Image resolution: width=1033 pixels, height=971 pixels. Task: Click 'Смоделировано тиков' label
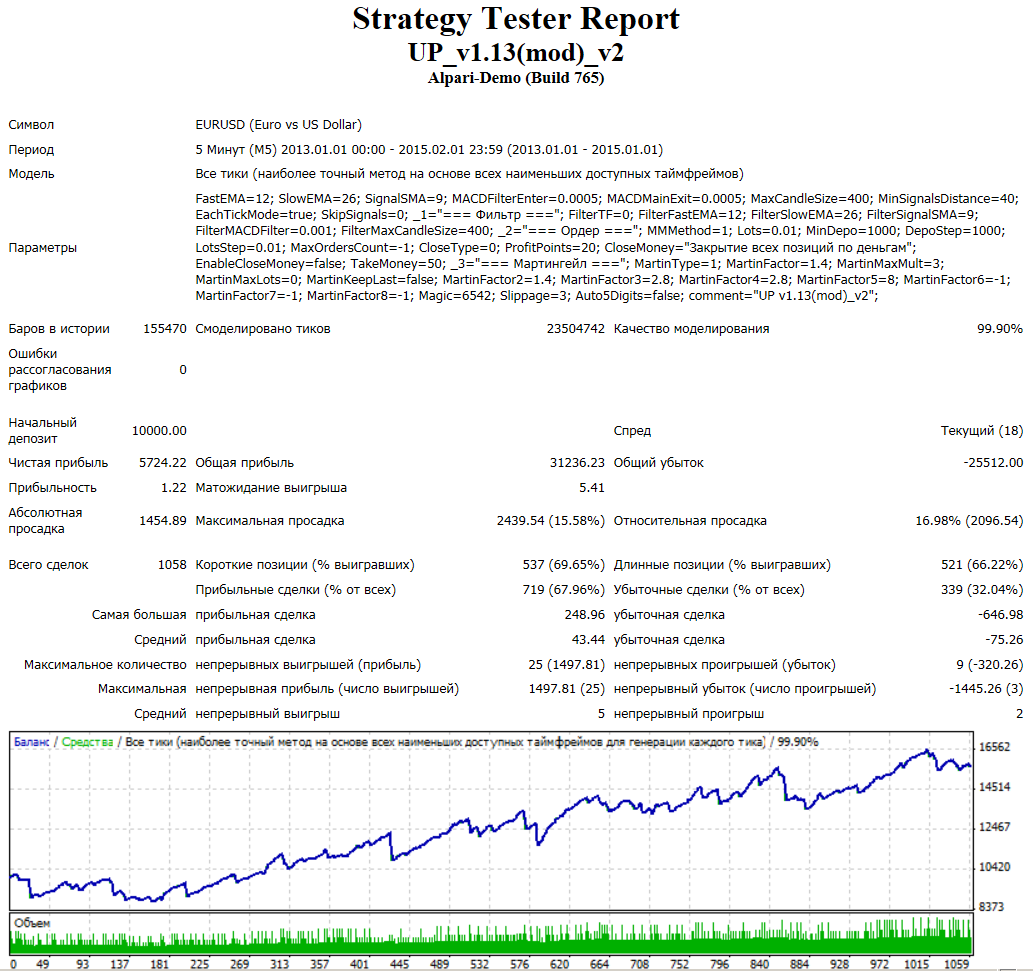[263, 329]
